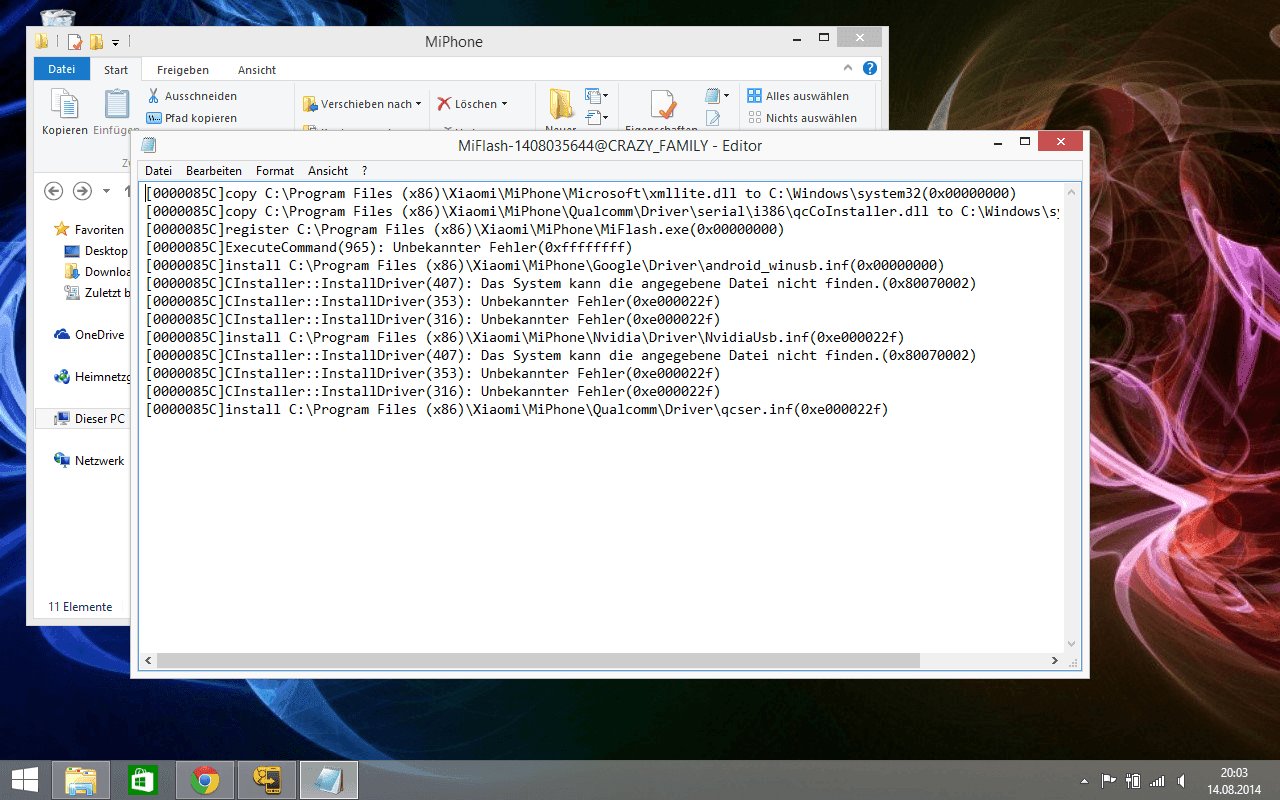Open the Datei tab in MiPhone Explorer

pos(62,69)
